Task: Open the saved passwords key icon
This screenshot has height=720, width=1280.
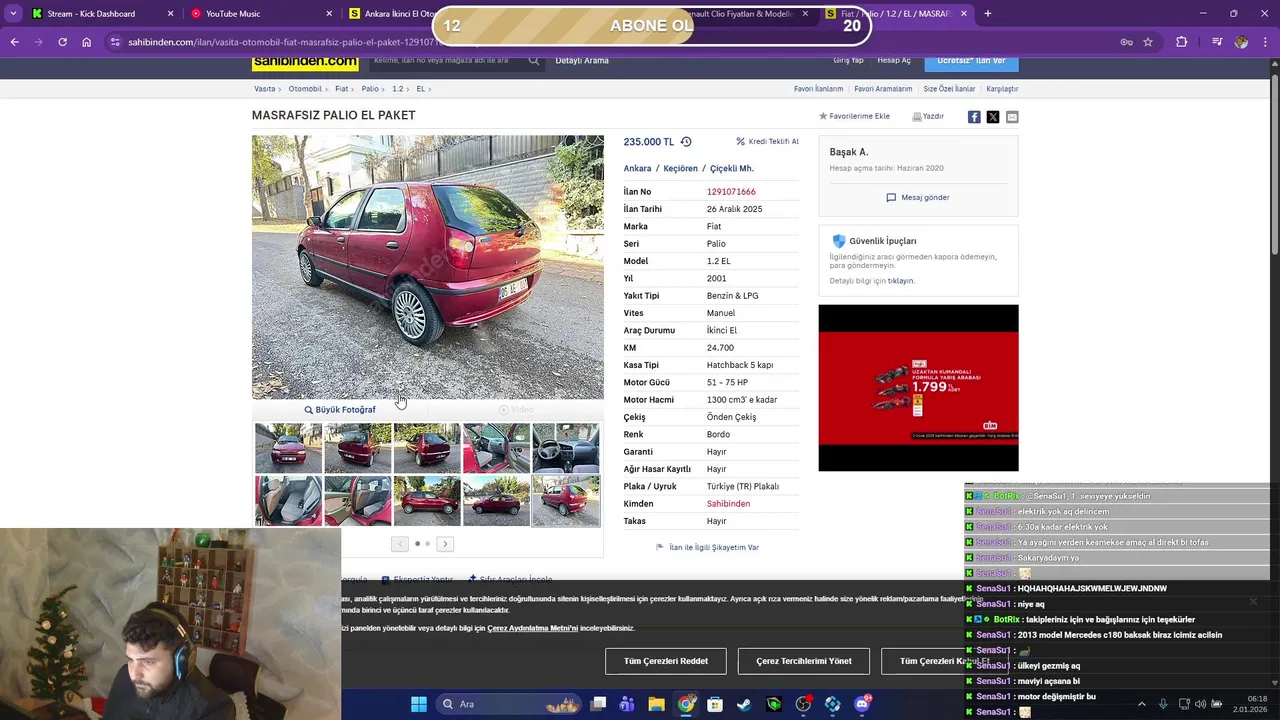Action: pyautogui.click(x=1126, y=42)
